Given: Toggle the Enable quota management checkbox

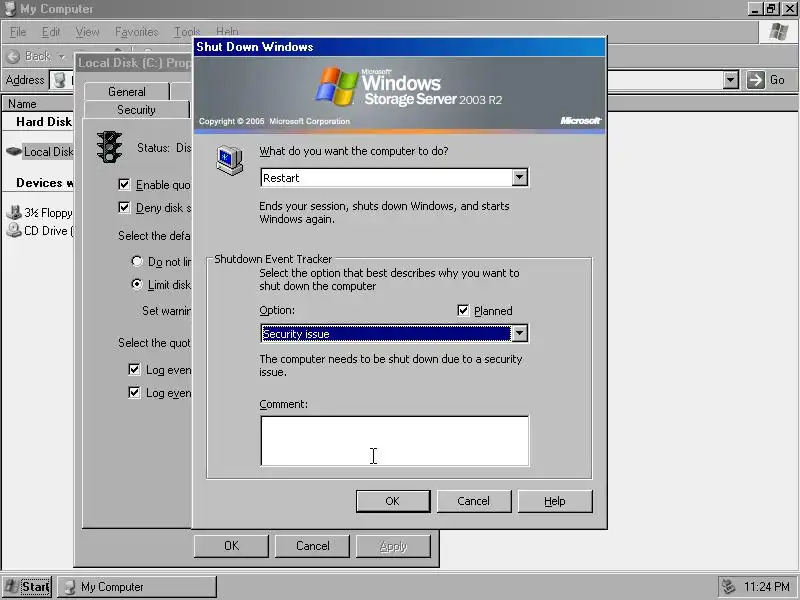Looking at the screenshot, I should (x=124, y=184).
